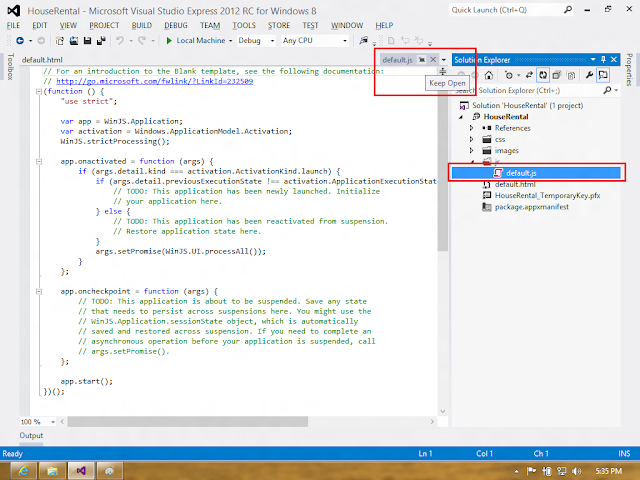Screen dimensions: 640x480
Task: Click the Navigate Backward arrow icon
Action: tap(20, 40)
